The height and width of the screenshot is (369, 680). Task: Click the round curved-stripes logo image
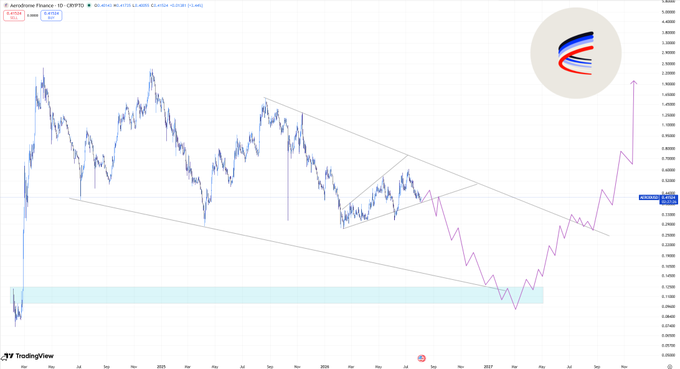[576, 53]
